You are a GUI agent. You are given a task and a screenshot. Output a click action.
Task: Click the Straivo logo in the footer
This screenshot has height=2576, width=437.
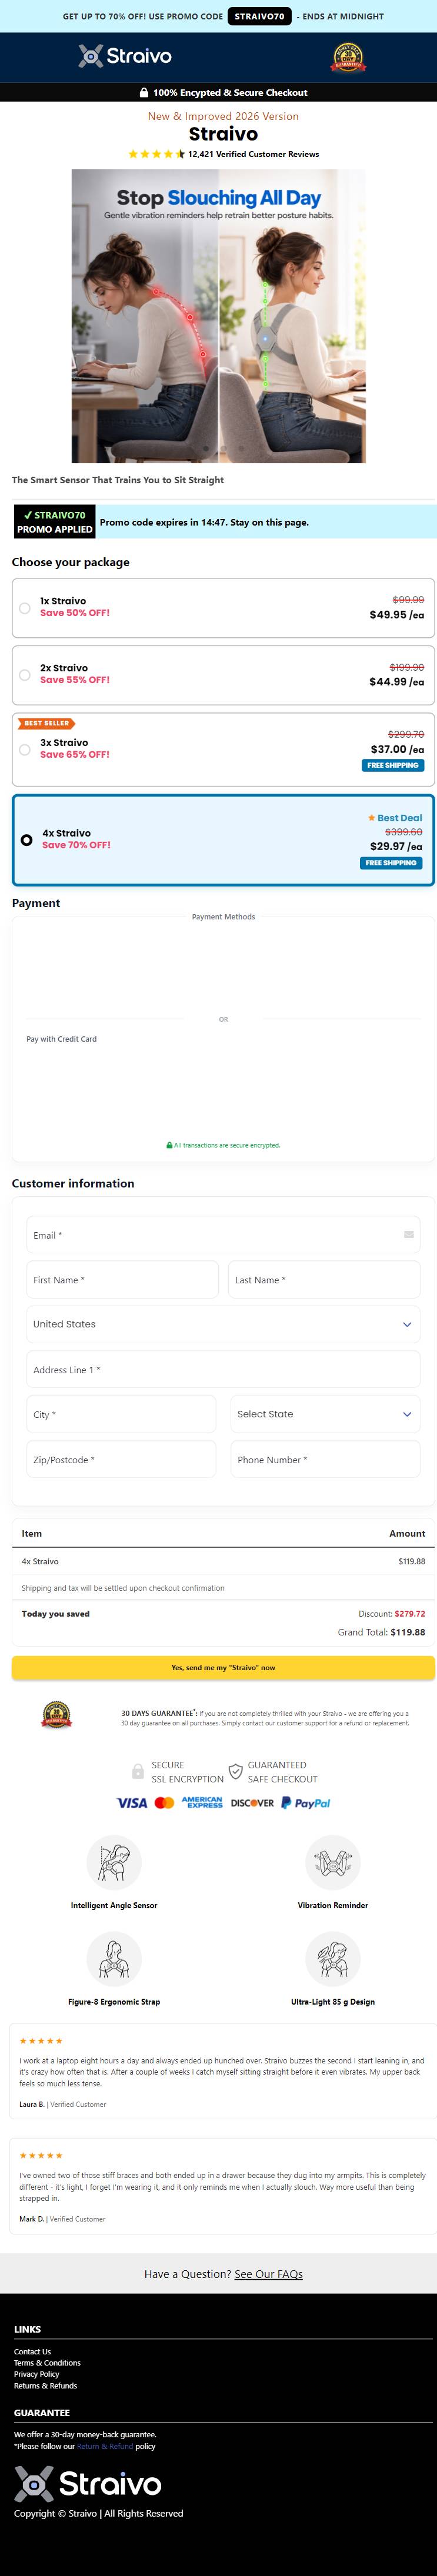click(x=88, y=2483)
